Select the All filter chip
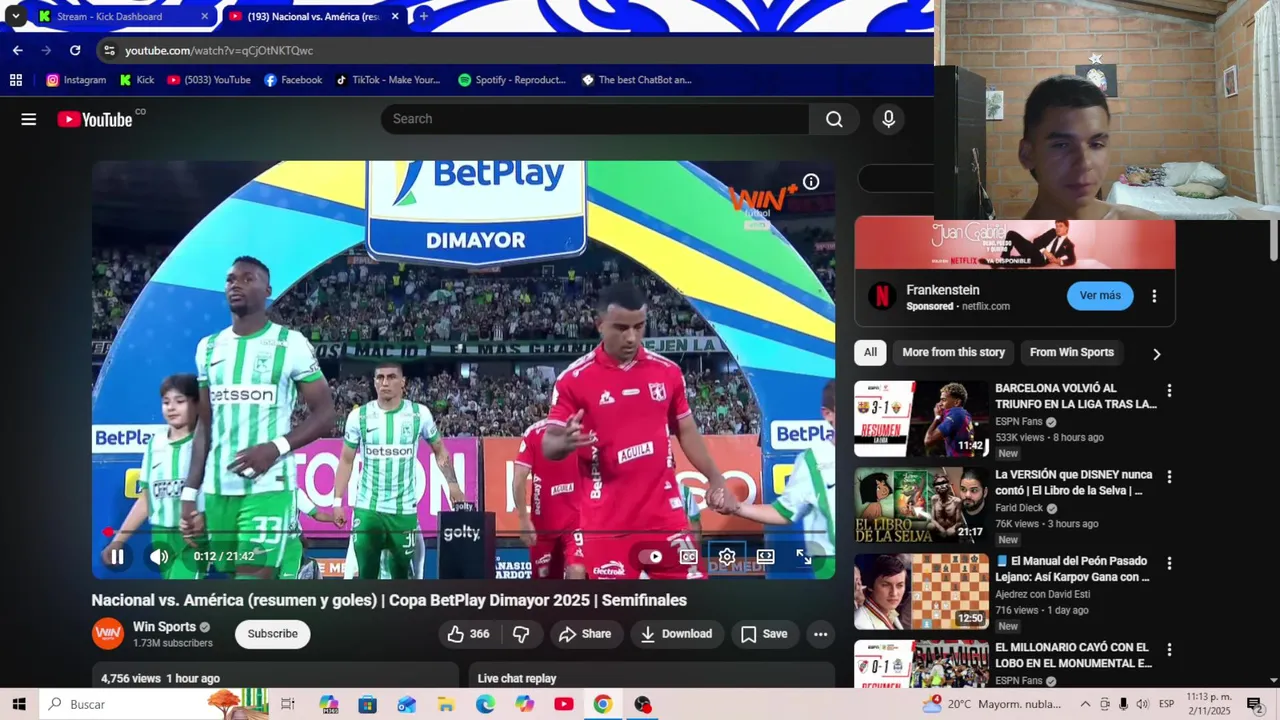This screenshot has width=1280, height=720. click(870, 352)
